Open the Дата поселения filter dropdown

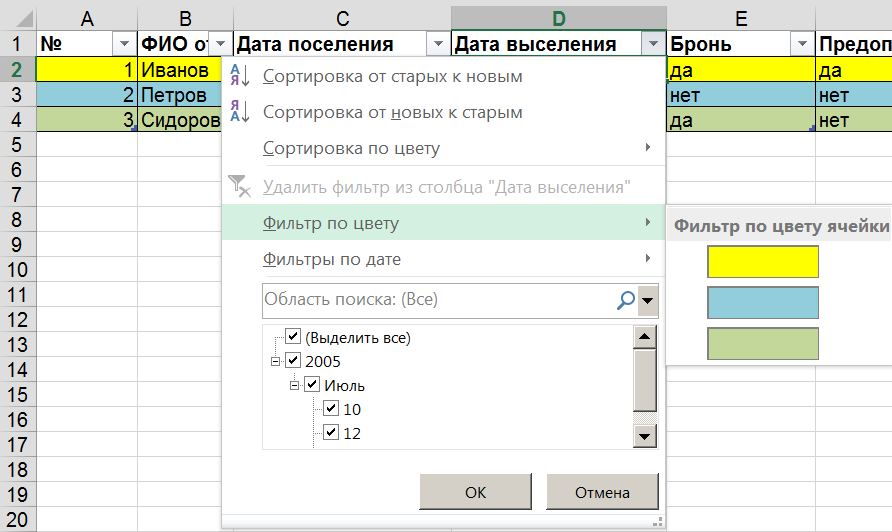[438, 44]
